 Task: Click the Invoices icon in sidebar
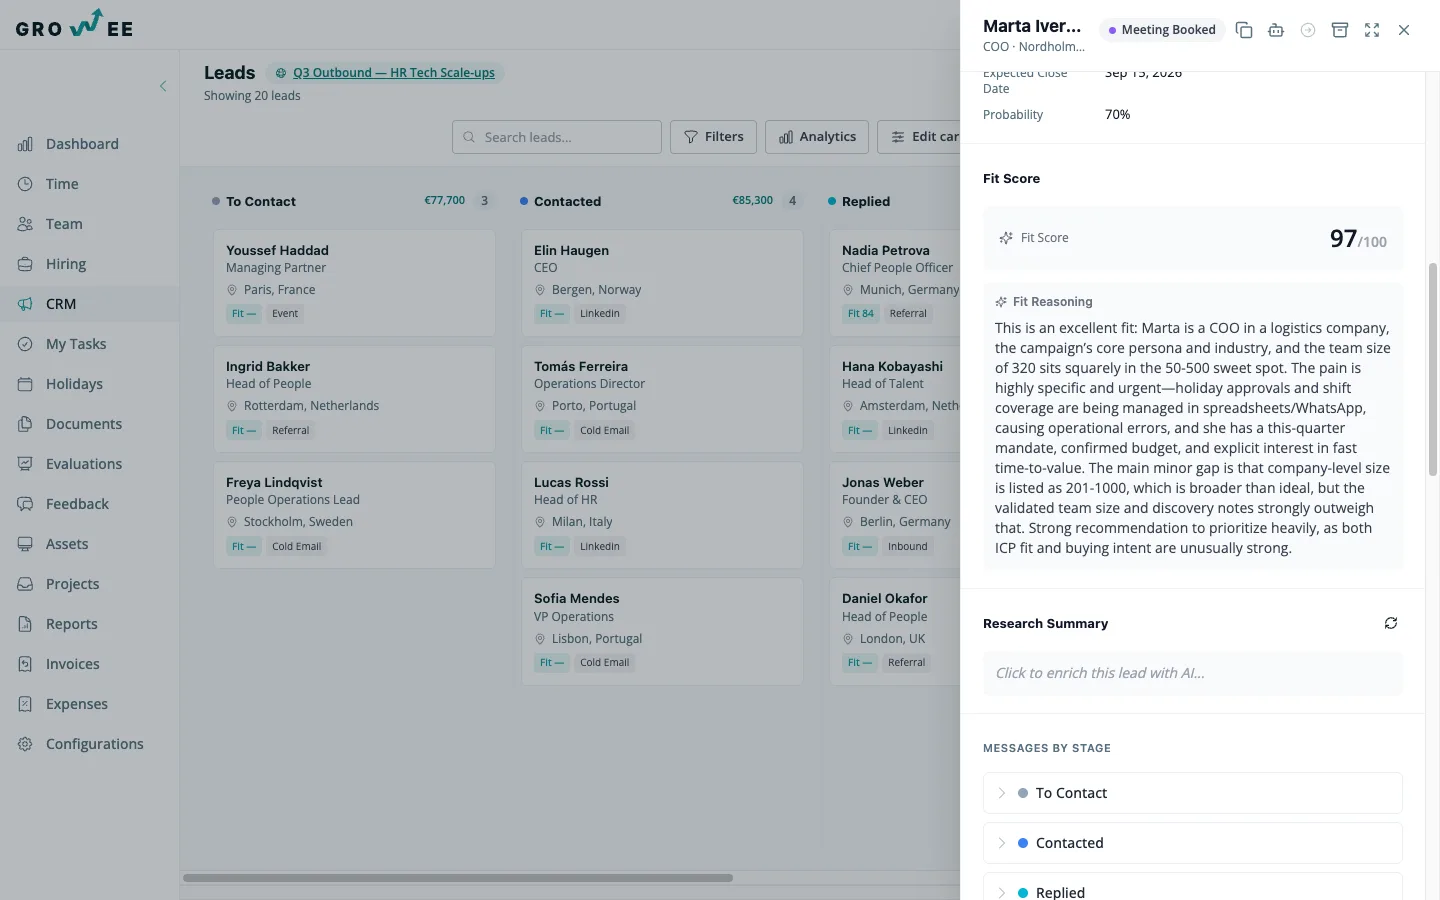click(25, 664)
